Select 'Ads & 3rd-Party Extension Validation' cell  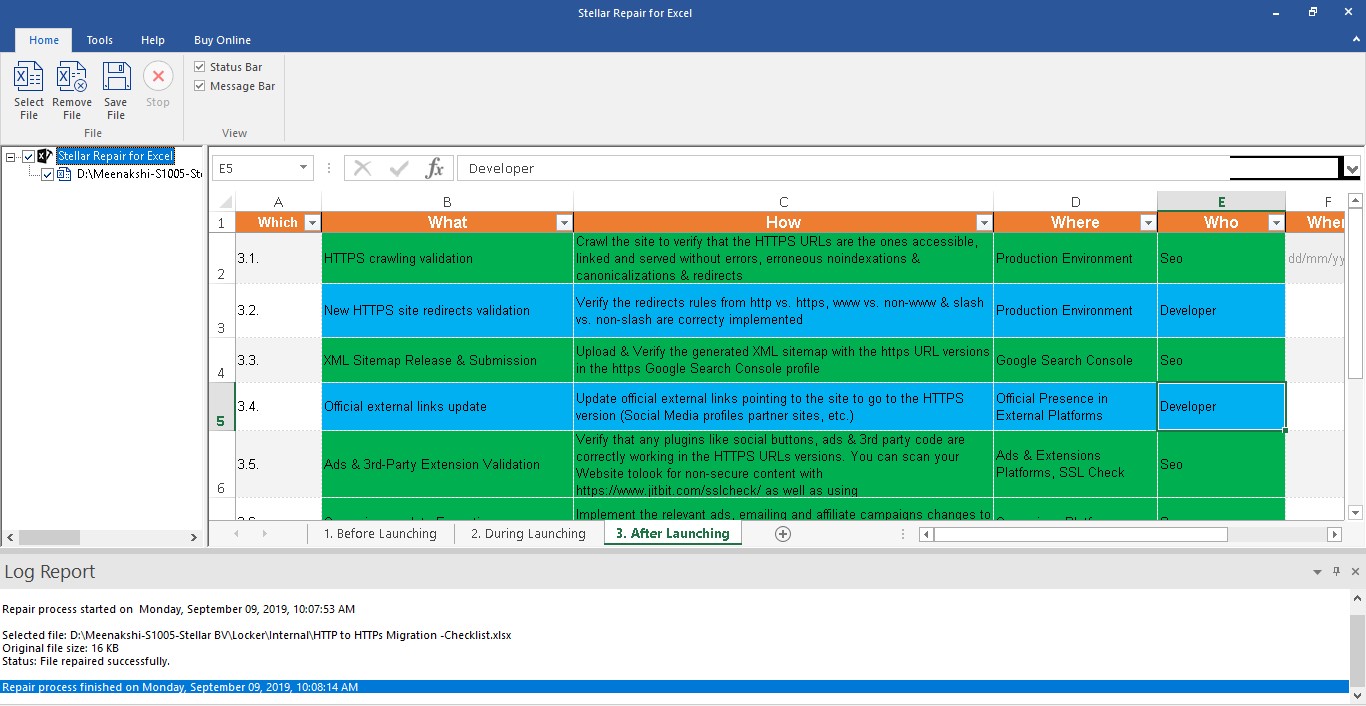(447, 464)
